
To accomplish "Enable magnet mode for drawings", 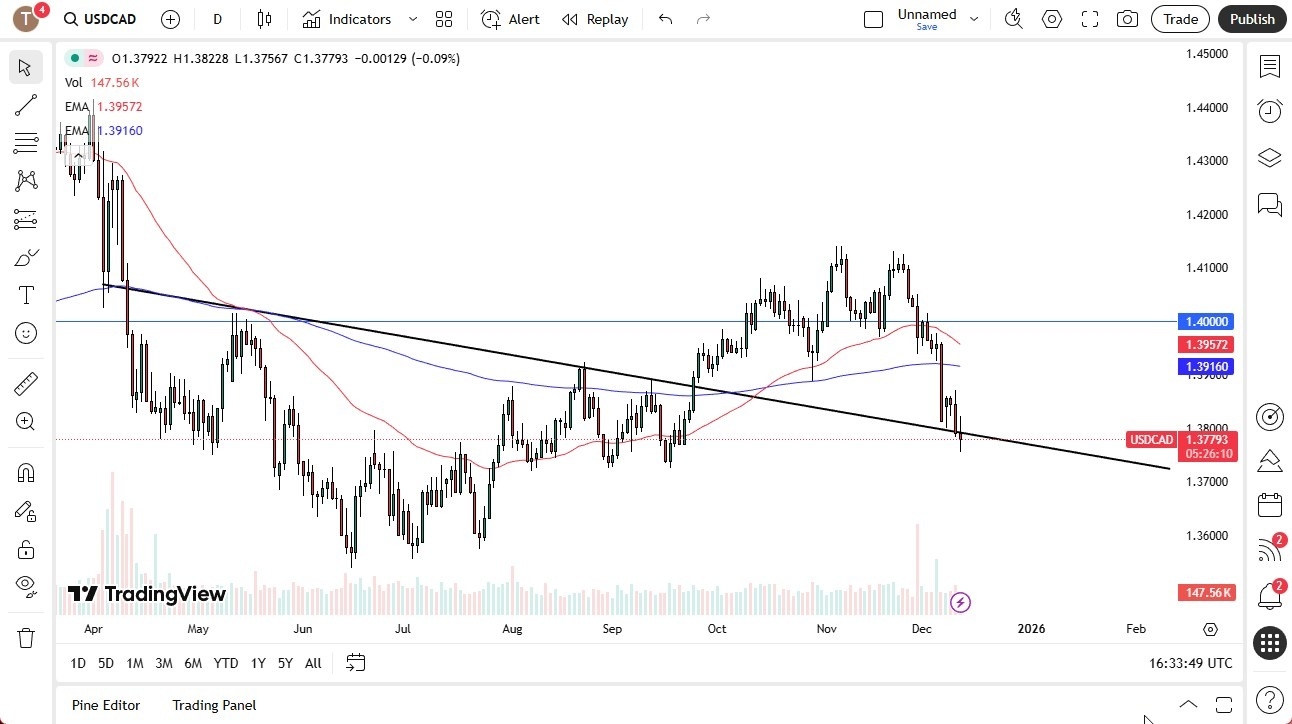I will (25, 472).
